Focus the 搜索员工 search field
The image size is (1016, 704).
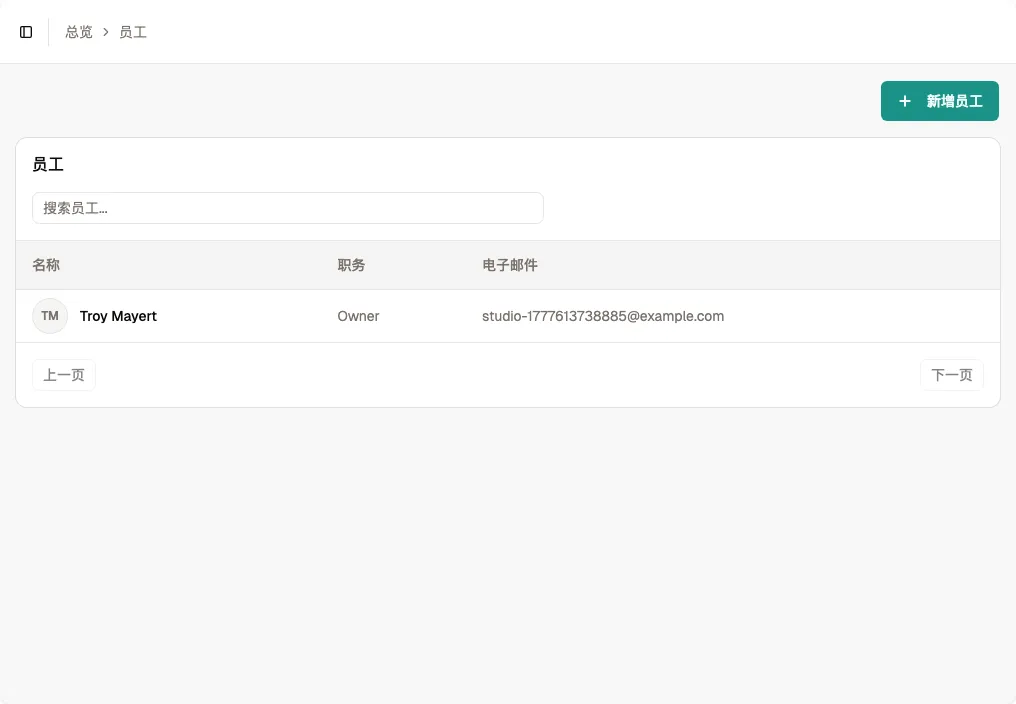(x=288, y=208)
